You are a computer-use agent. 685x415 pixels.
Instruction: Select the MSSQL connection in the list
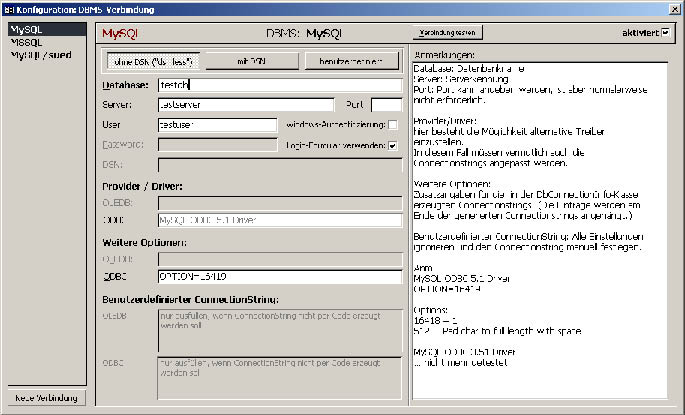[x=47, y=42]
